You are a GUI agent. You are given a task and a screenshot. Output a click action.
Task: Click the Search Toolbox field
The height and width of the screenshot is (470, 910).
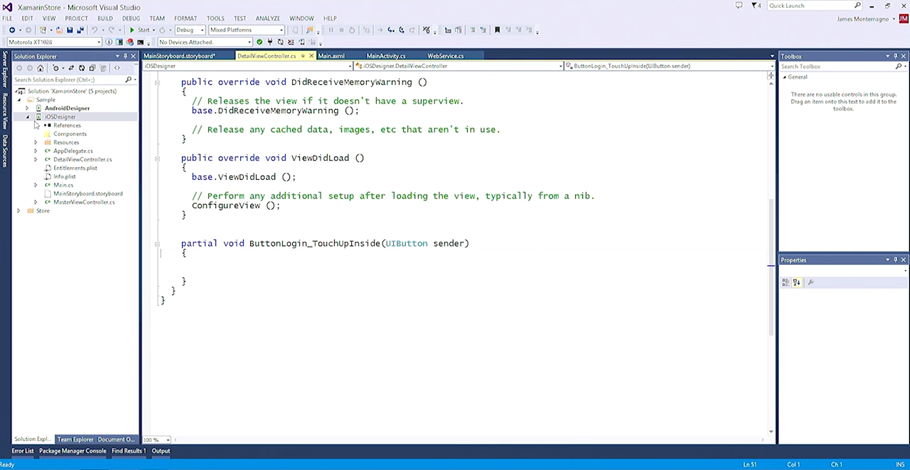(839, 67)
